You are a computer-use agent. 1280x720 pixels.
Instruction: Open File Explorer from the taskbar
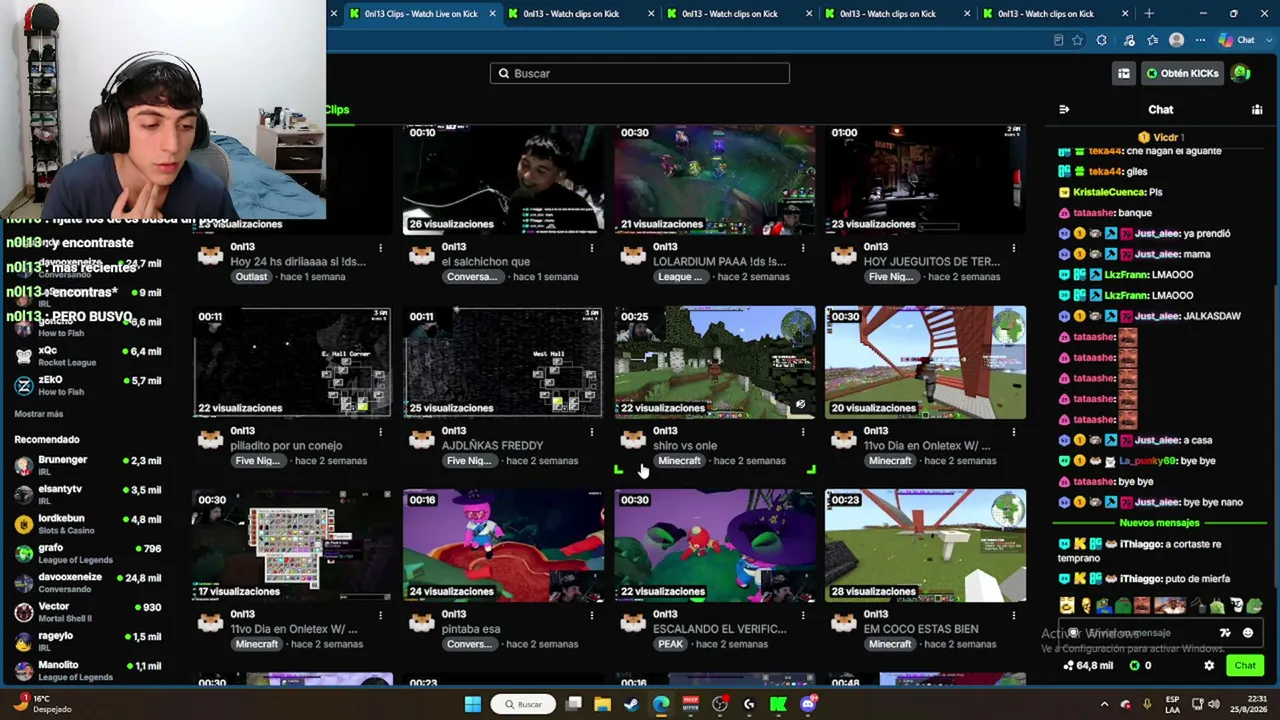(602, 704)
